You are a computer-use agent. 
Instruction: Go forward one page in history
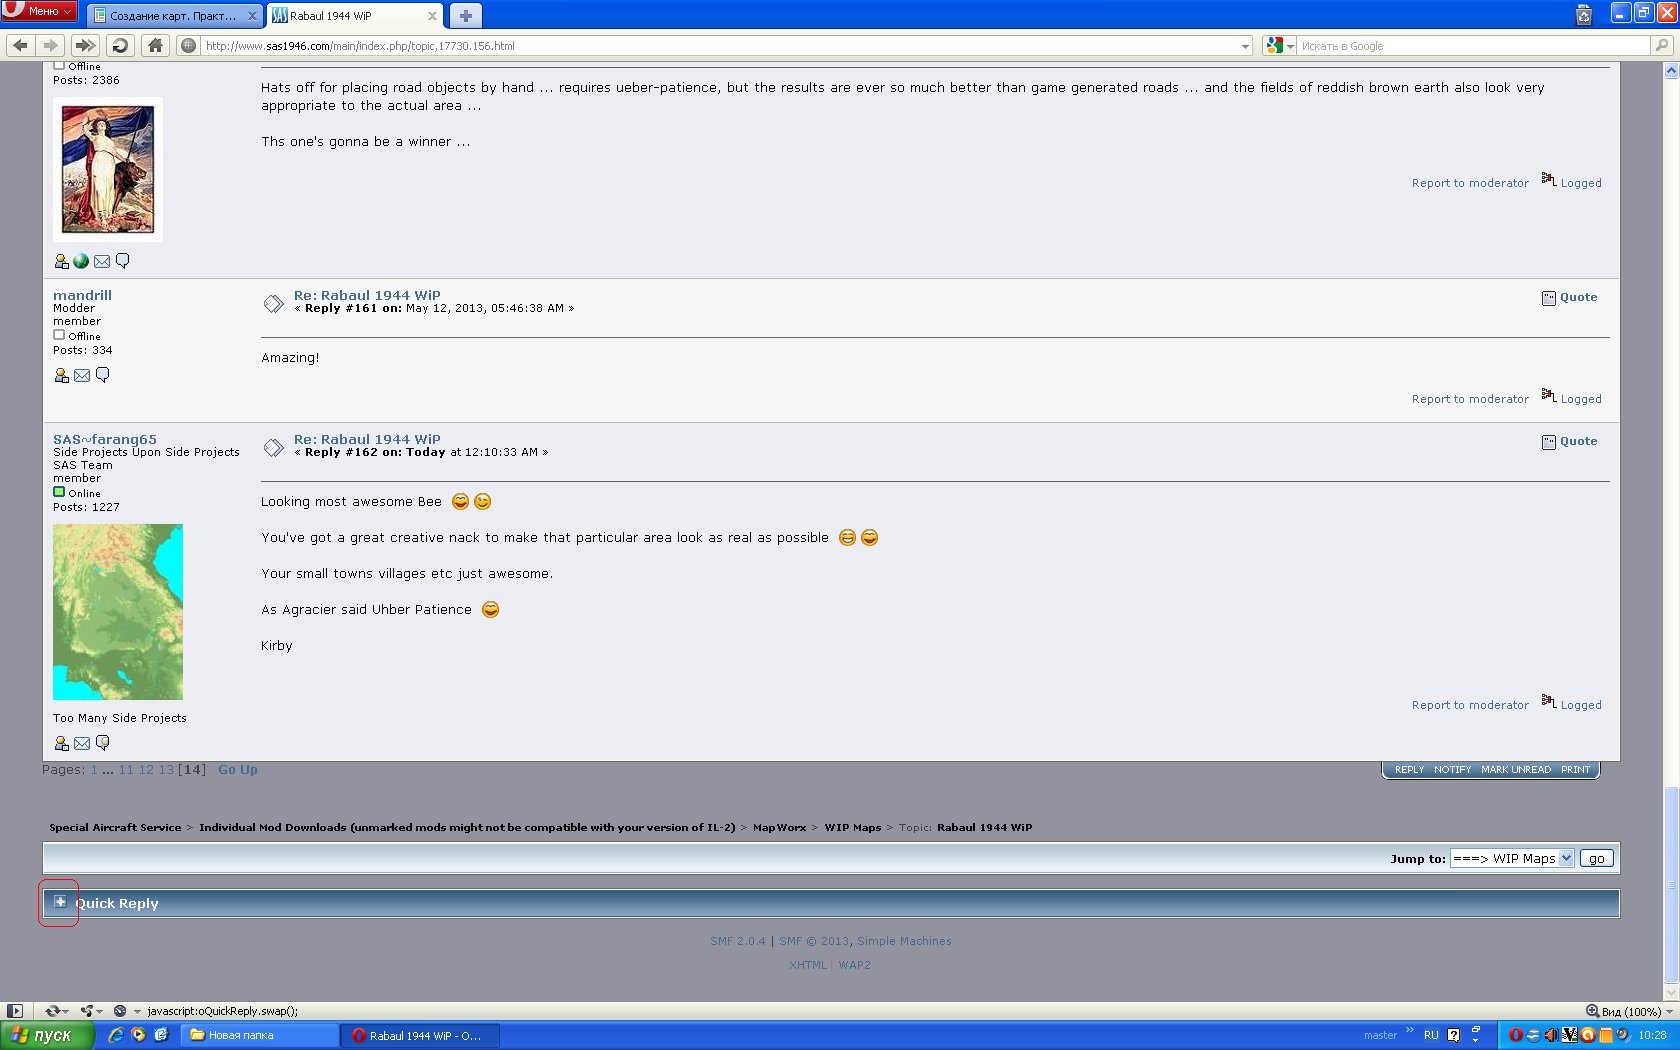pos(50,45)
